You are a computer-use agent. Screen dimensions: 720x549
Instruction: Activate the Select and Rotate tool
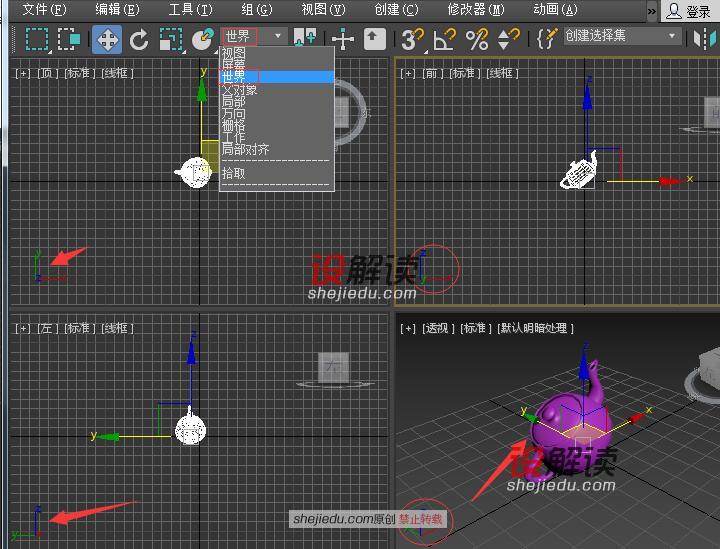click(x=139, y=39)
